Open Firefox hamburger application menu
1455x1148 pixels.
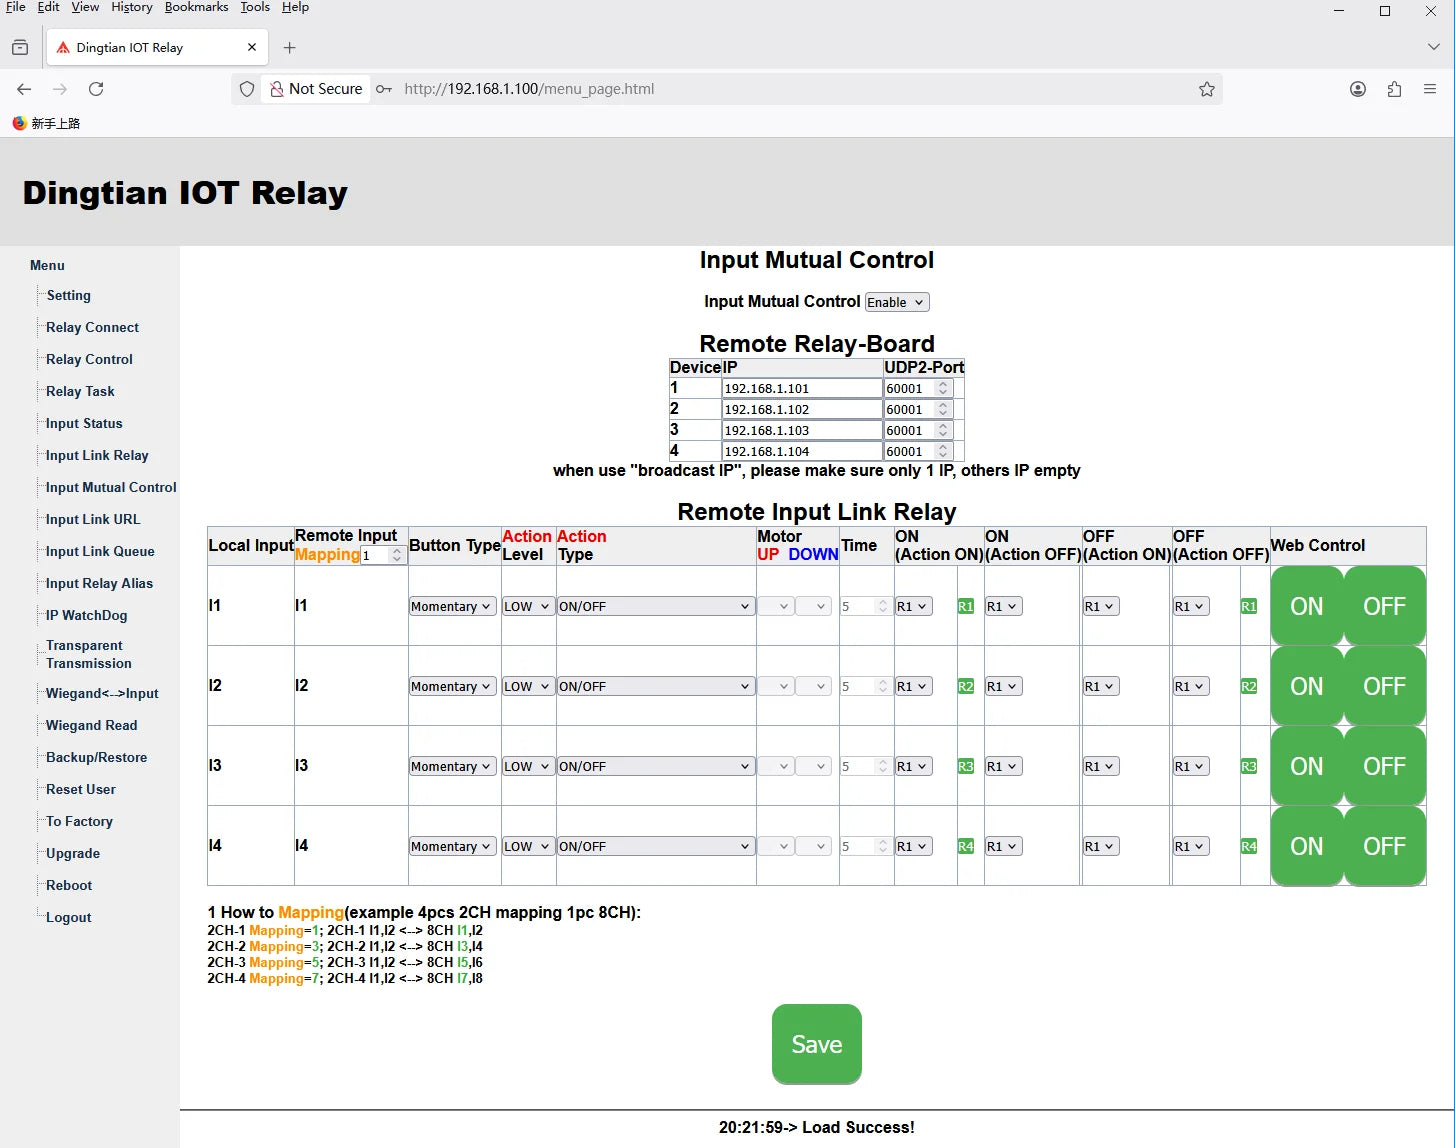point(1430,89)
